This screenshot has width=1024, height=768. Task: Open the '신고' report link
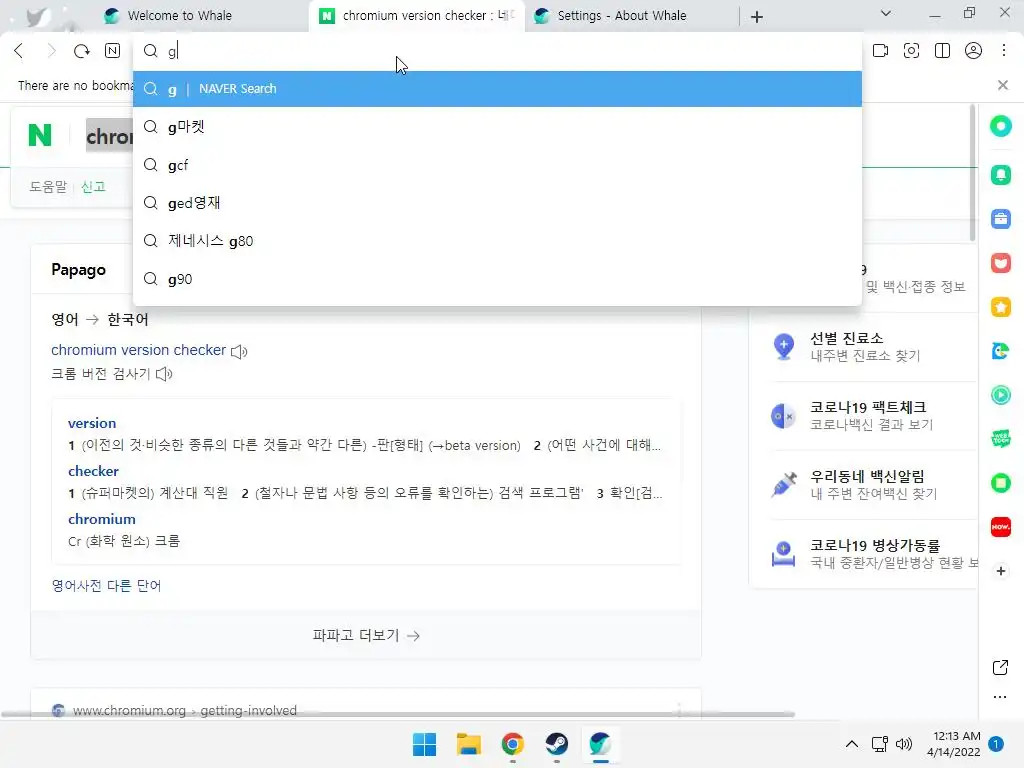(93, 187)
